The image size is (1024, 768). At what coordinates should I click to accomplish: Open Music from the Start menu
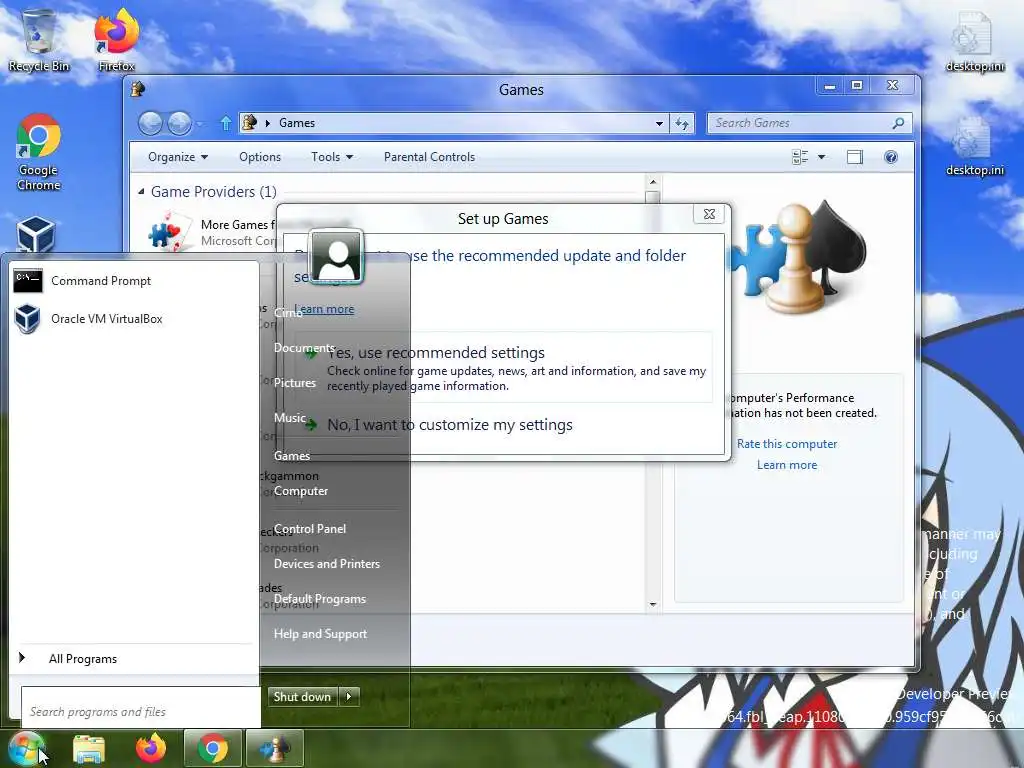click(289, 418)
